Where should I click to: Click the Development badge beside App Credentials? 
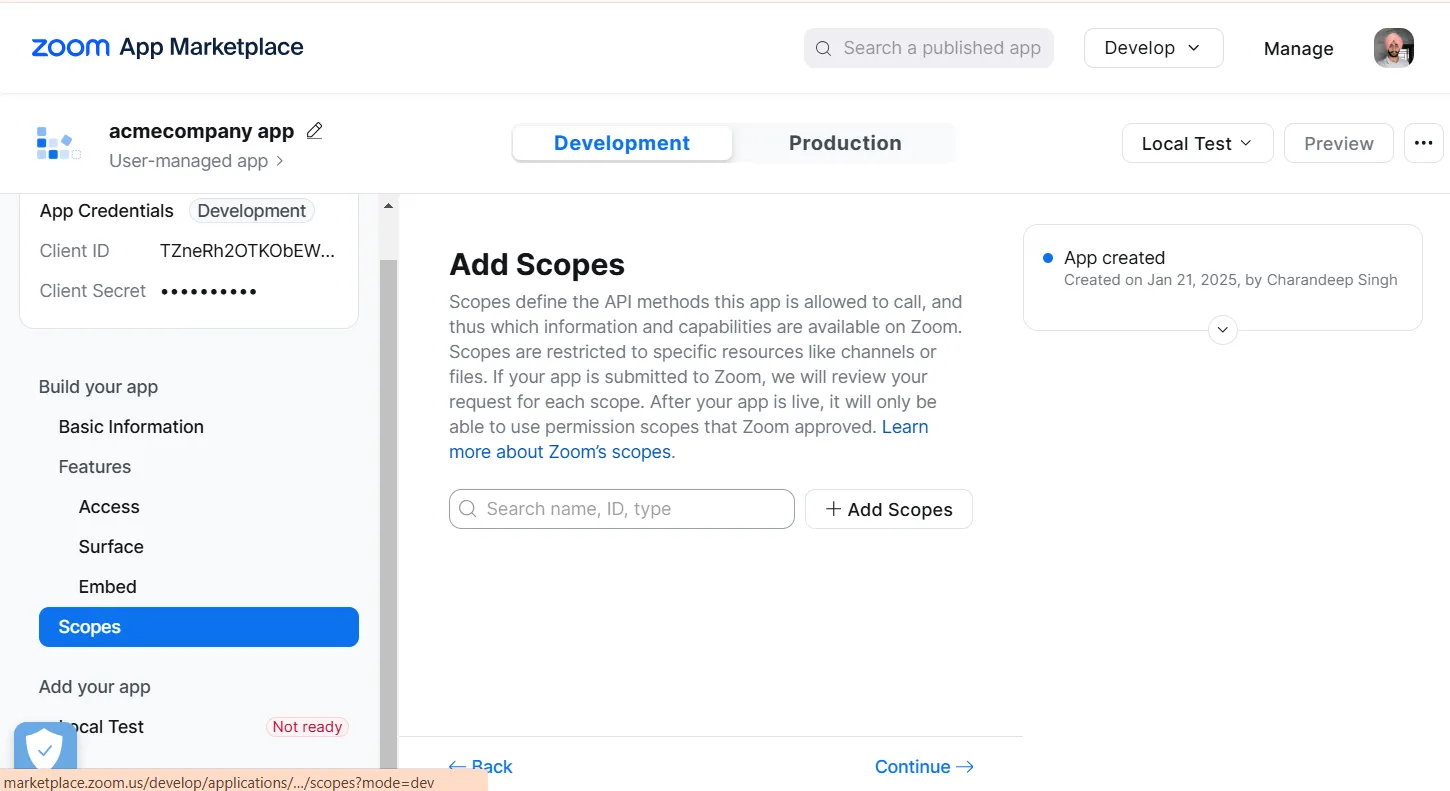click(252, 211)
